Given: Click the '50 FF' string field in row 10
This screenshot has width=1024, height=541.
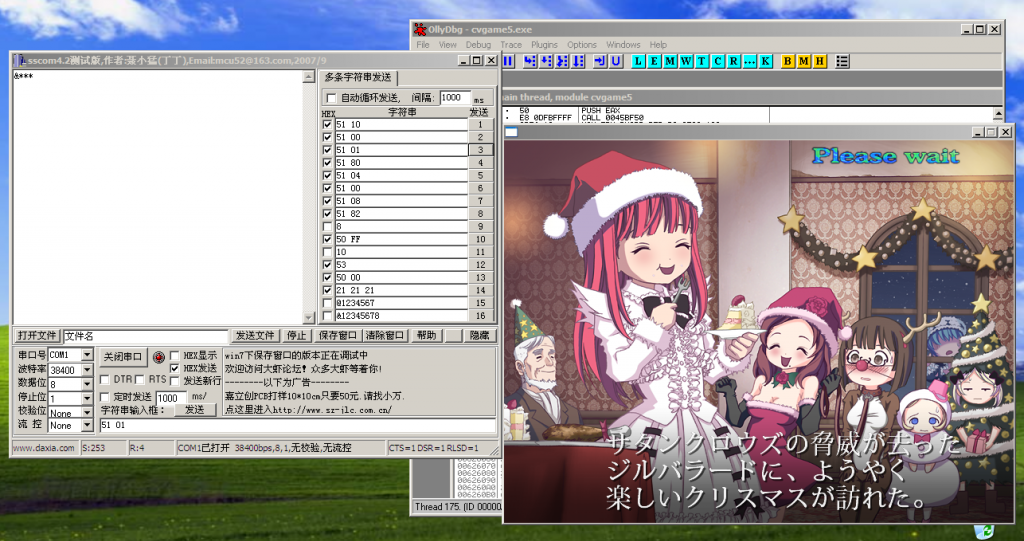Looking at the screenshot, I should tap(401, 239).
